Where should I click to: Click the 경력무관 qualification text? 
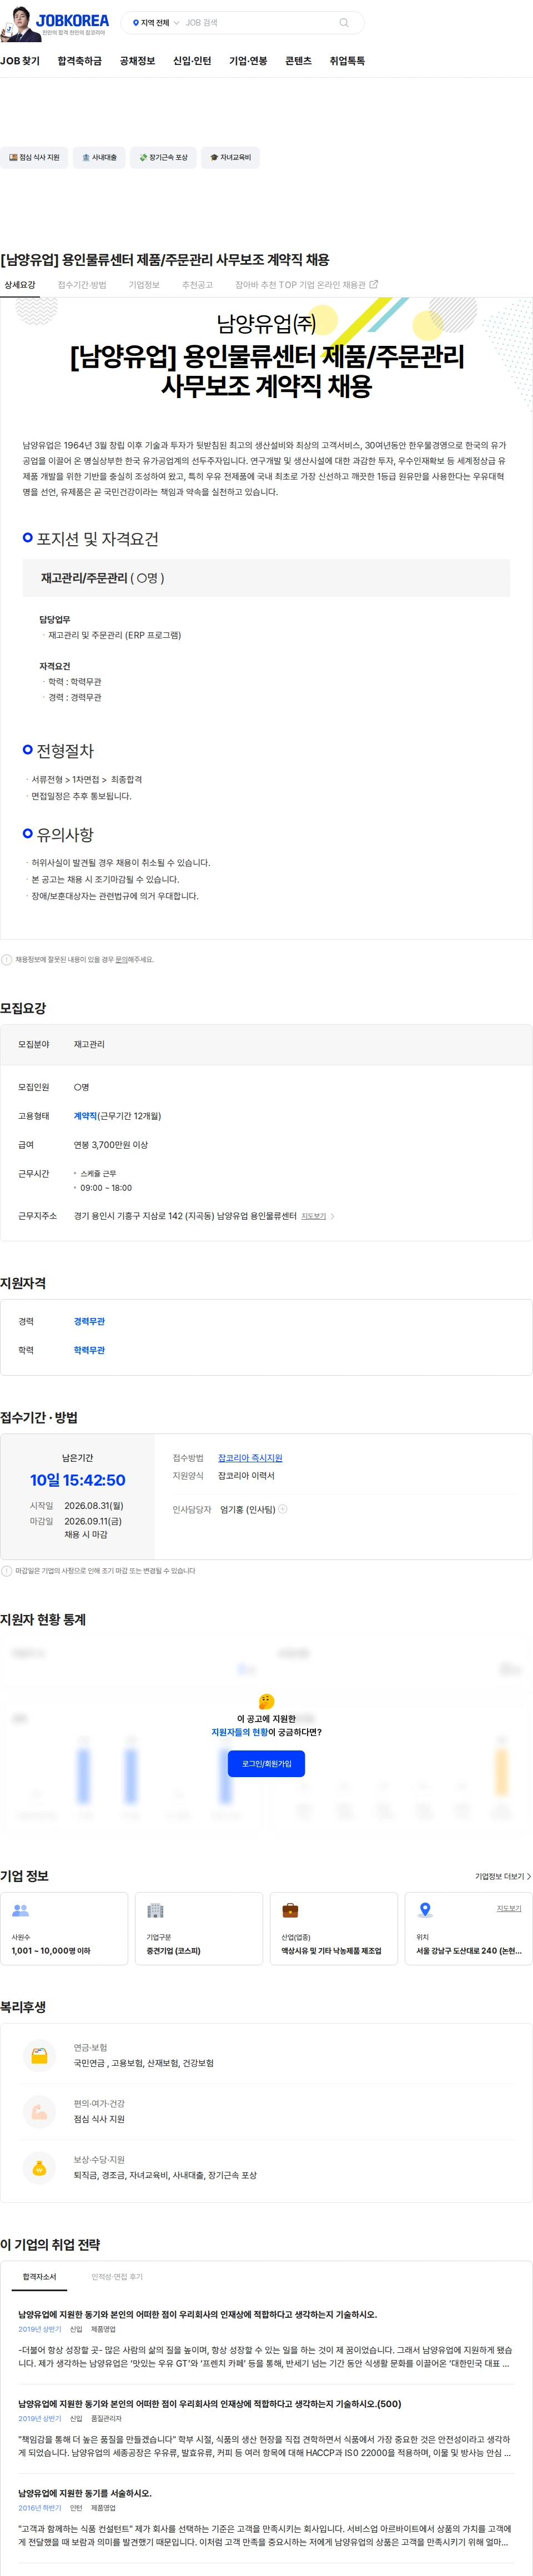coord(89,1321)
